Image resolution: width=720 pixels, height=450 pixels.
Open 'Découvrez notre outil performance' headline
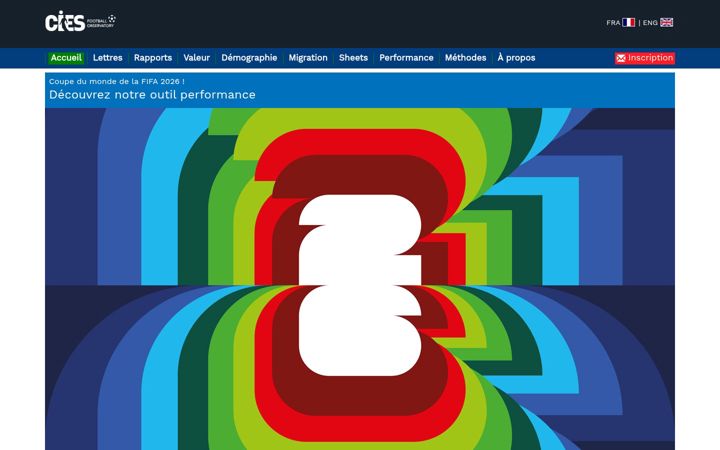click(152, 95)
